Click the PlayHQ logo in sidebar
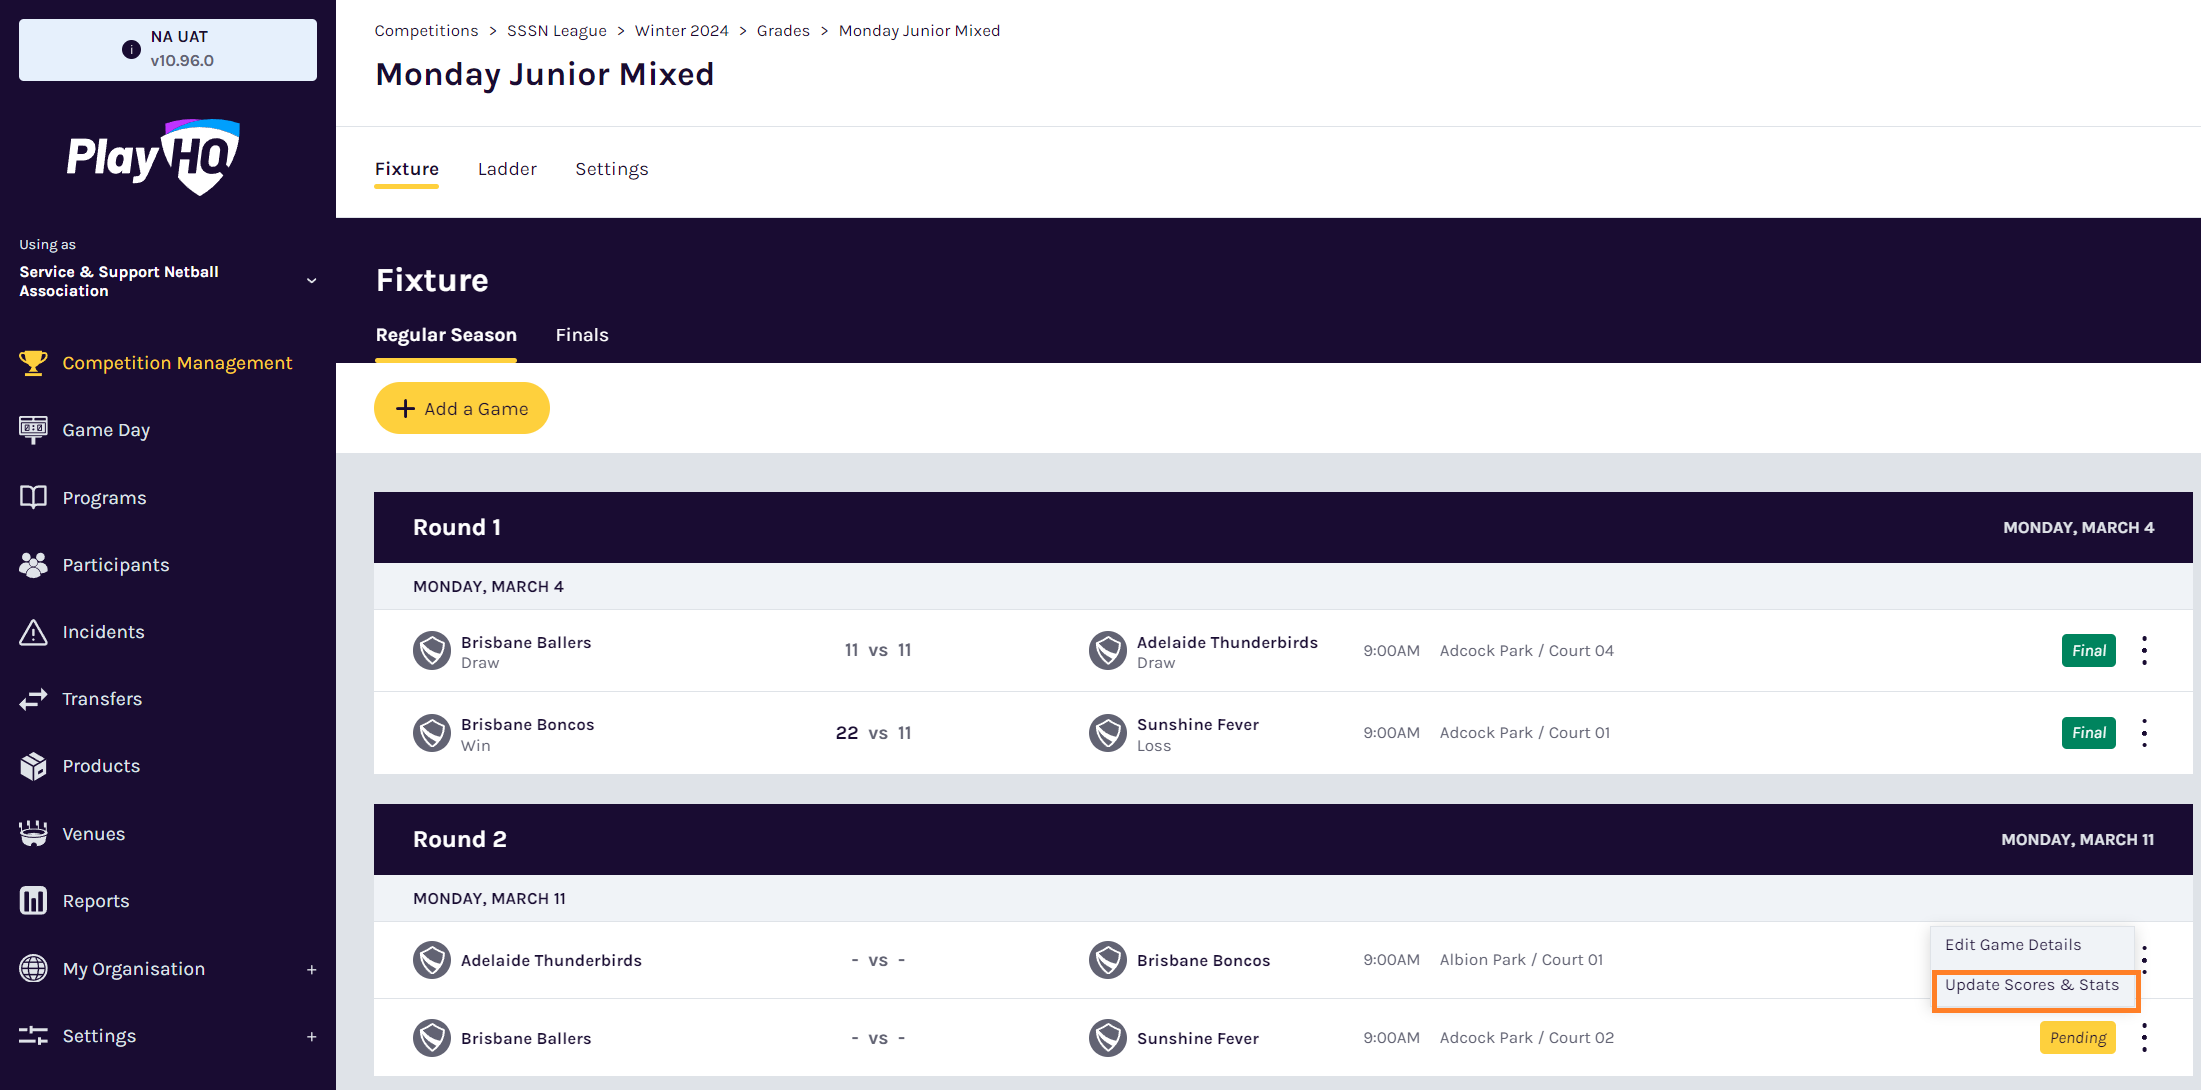The height and width of the screenshot is (1090, 2201). [153, 157]
